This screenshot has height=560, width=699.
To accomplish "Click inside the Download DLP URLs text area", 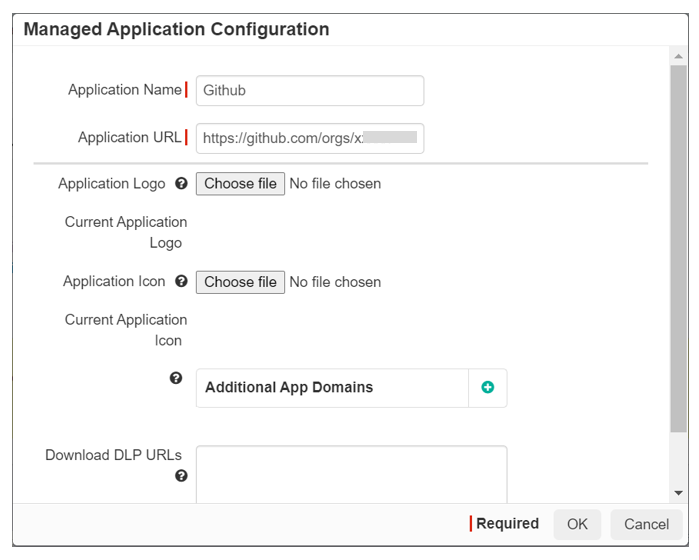I will click(x=351, y=474).
